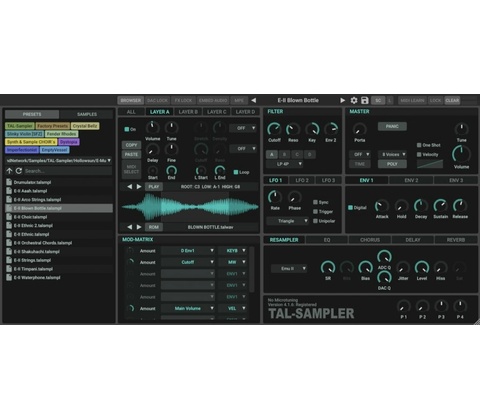Open the Cutoff mod destination dropdown

tap(188, 262)
